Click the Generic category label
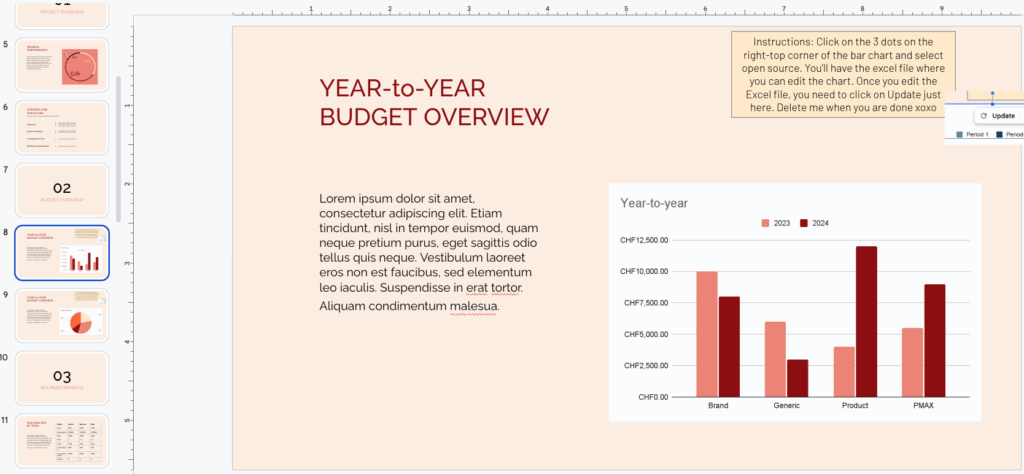This screenshot has width=1024, height=474. 786,405
